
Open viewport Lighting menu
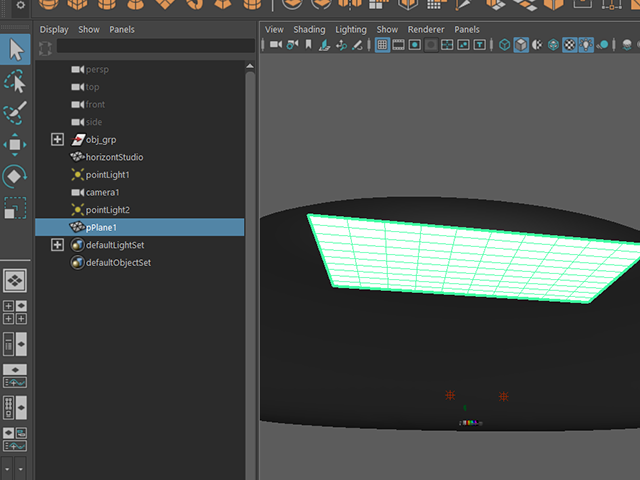[351, 30]
